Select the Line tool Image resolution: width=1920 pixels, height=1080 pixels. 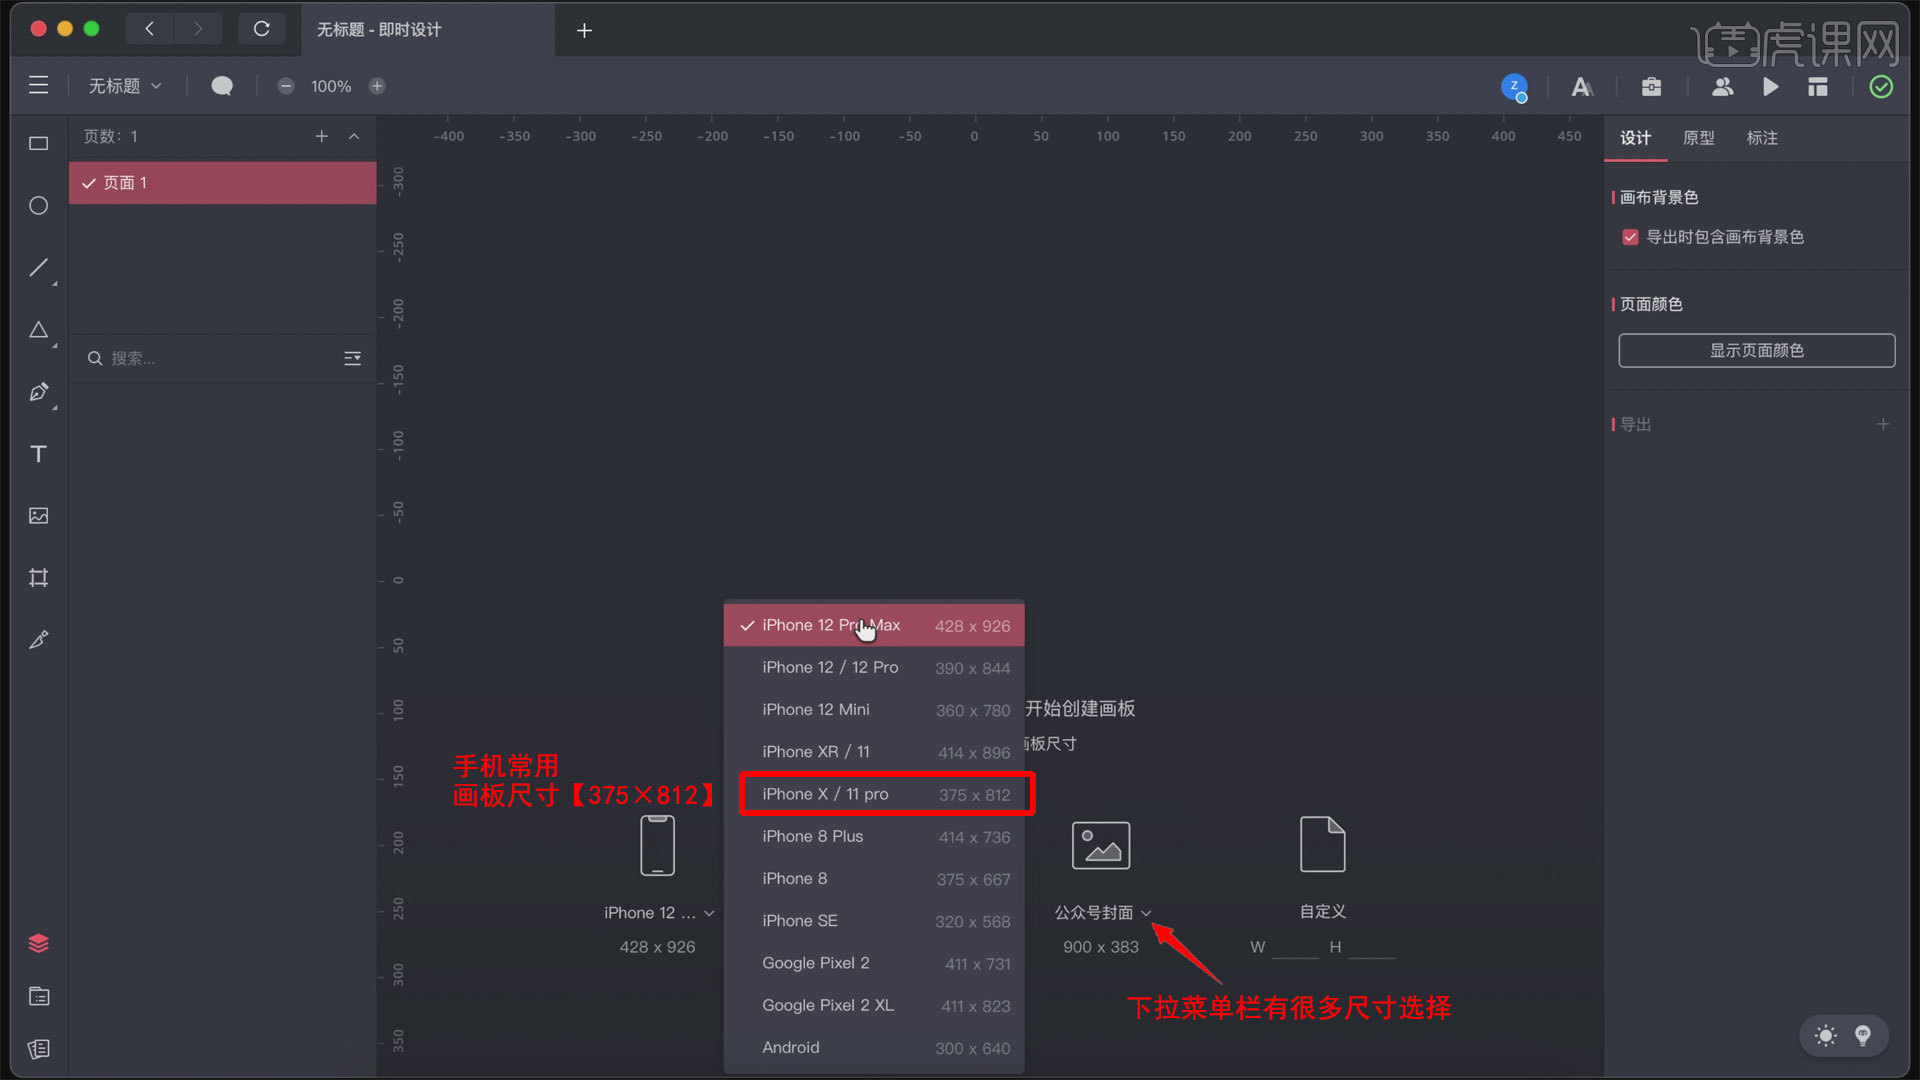point(38,268)
